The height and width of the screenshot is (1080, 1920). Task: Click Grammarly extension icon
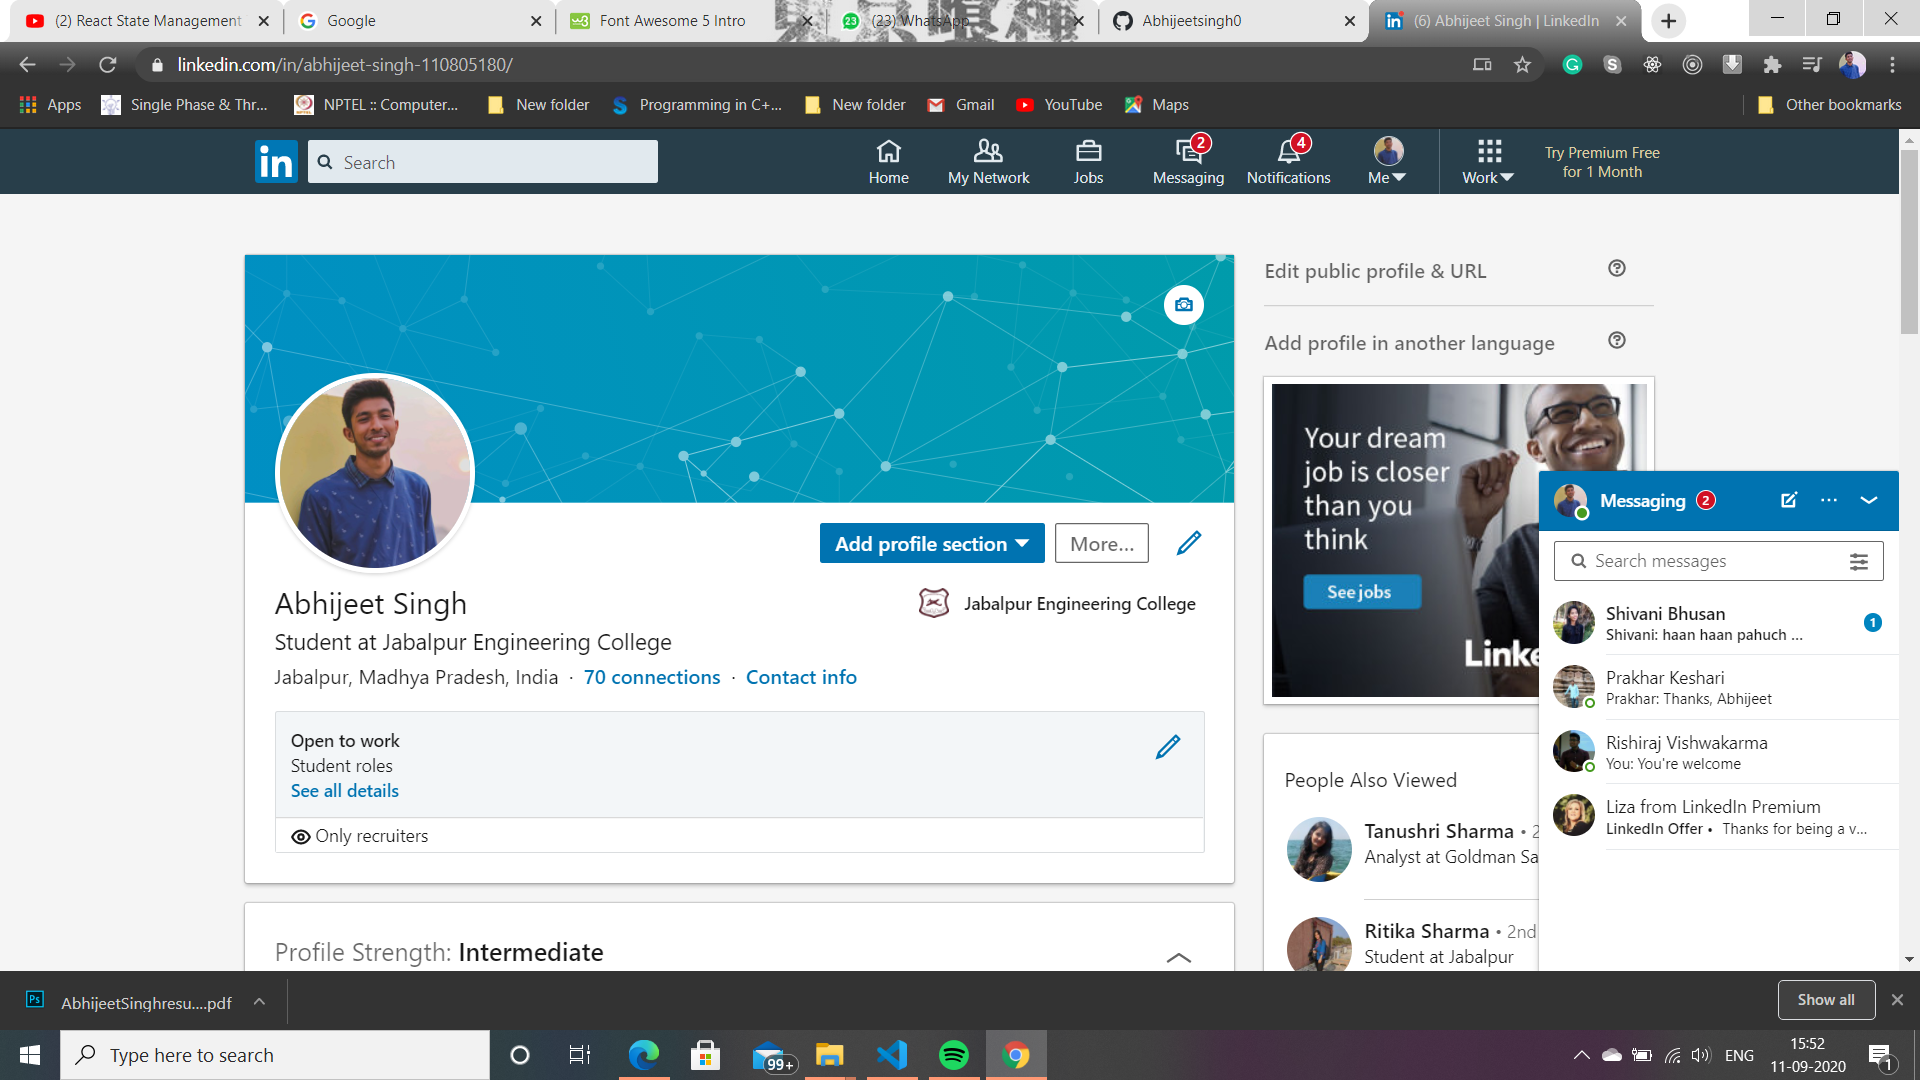click(x=1572, y=65)
